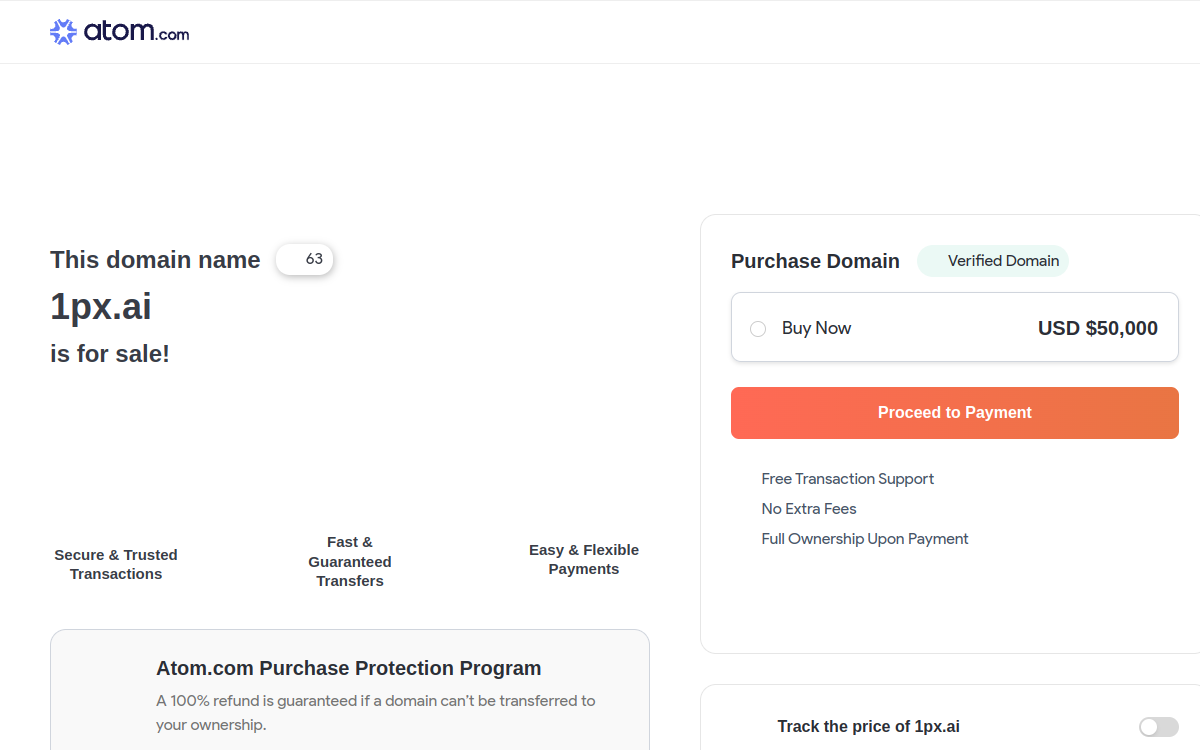Image resolution: width=1200 pixels, height=750 pixels.
Task: Open Atom.com Purchase Protection Program heading
Action: (348, 668)
